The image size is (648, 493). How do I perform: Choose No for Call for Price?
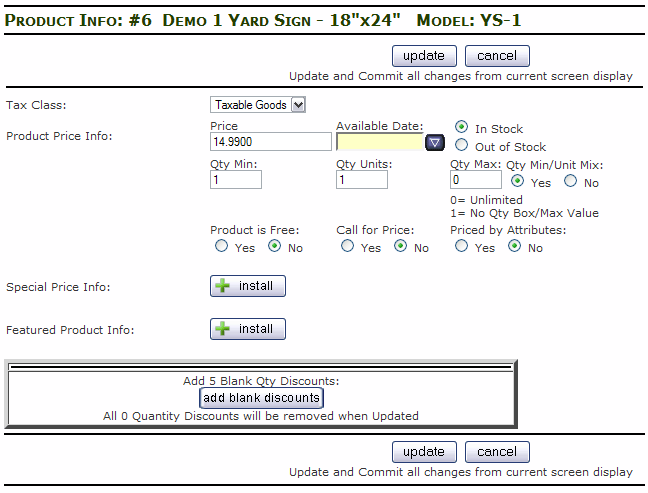(401, 246)
